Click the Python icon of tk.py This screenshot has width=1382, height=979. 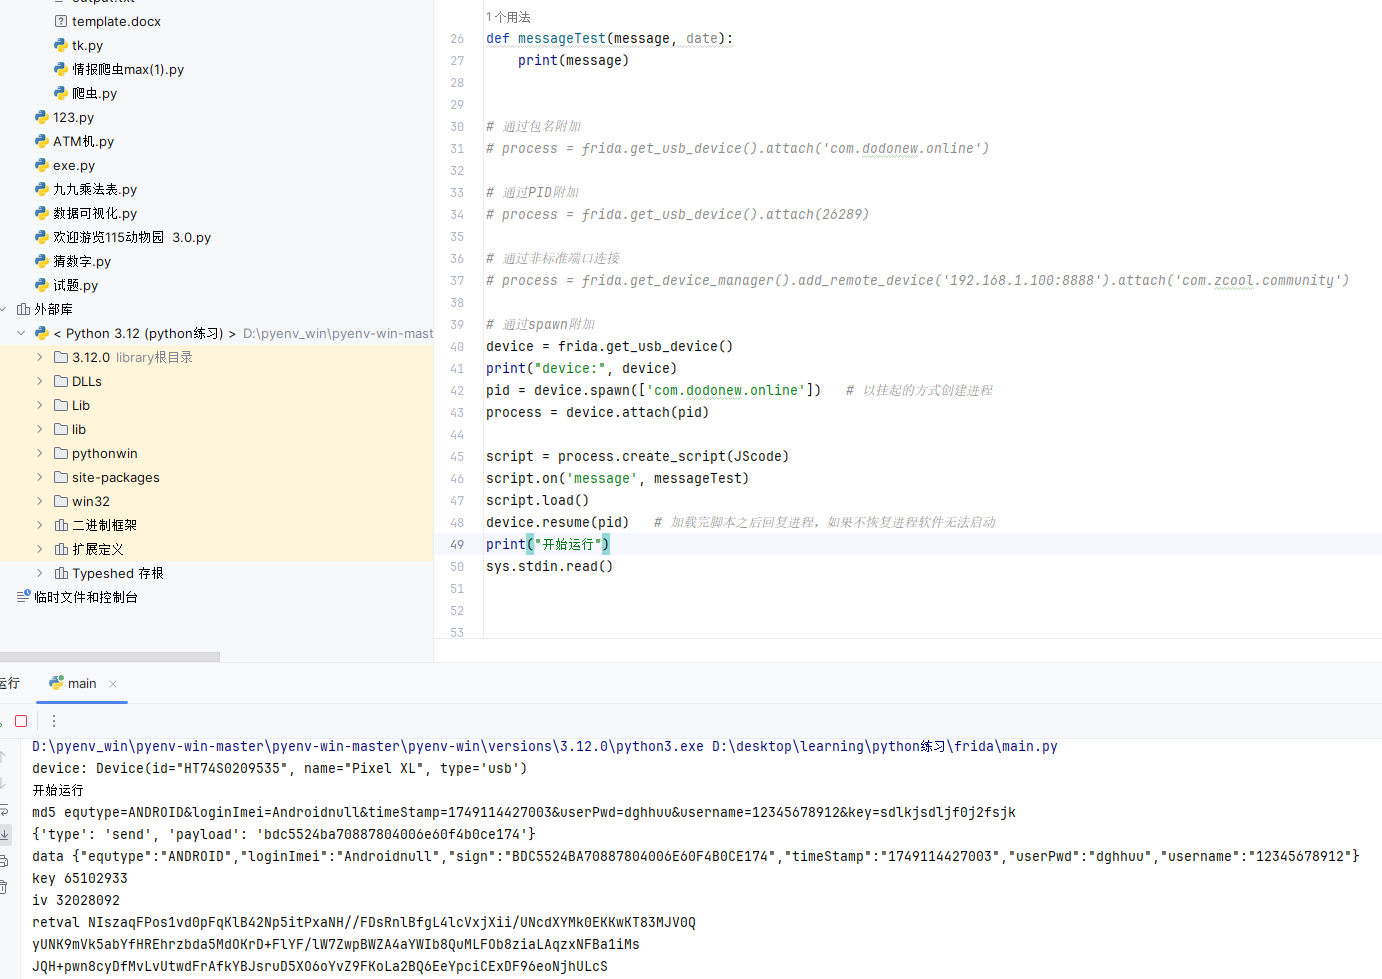click(61, 45)
